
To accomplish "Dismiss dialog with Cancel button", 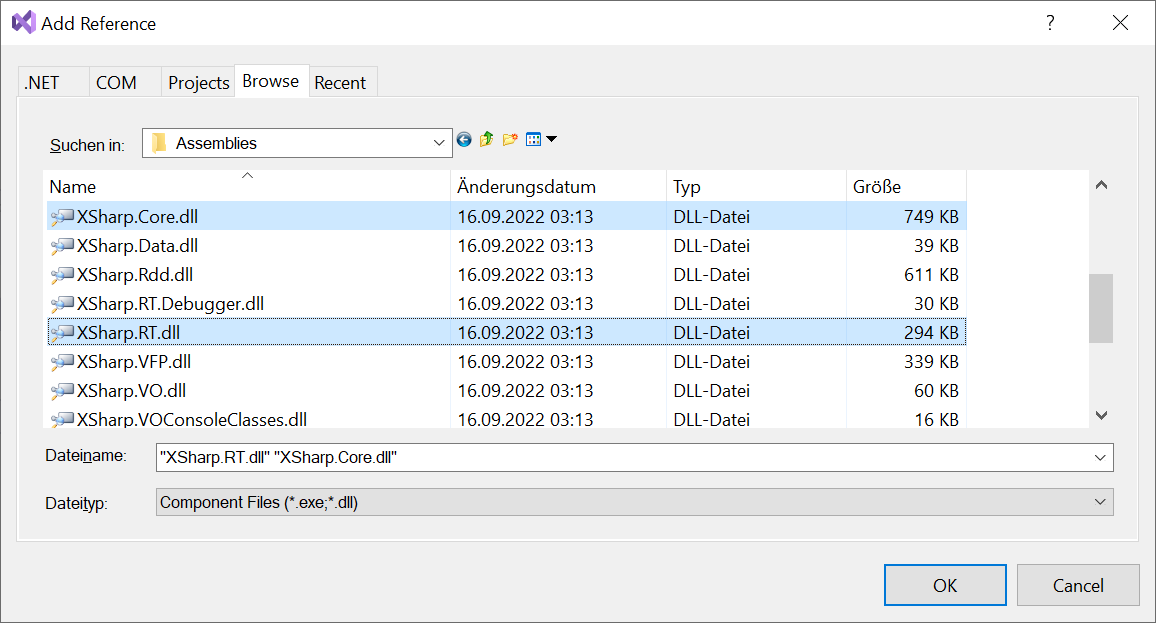I will [x=1078, y=585].
